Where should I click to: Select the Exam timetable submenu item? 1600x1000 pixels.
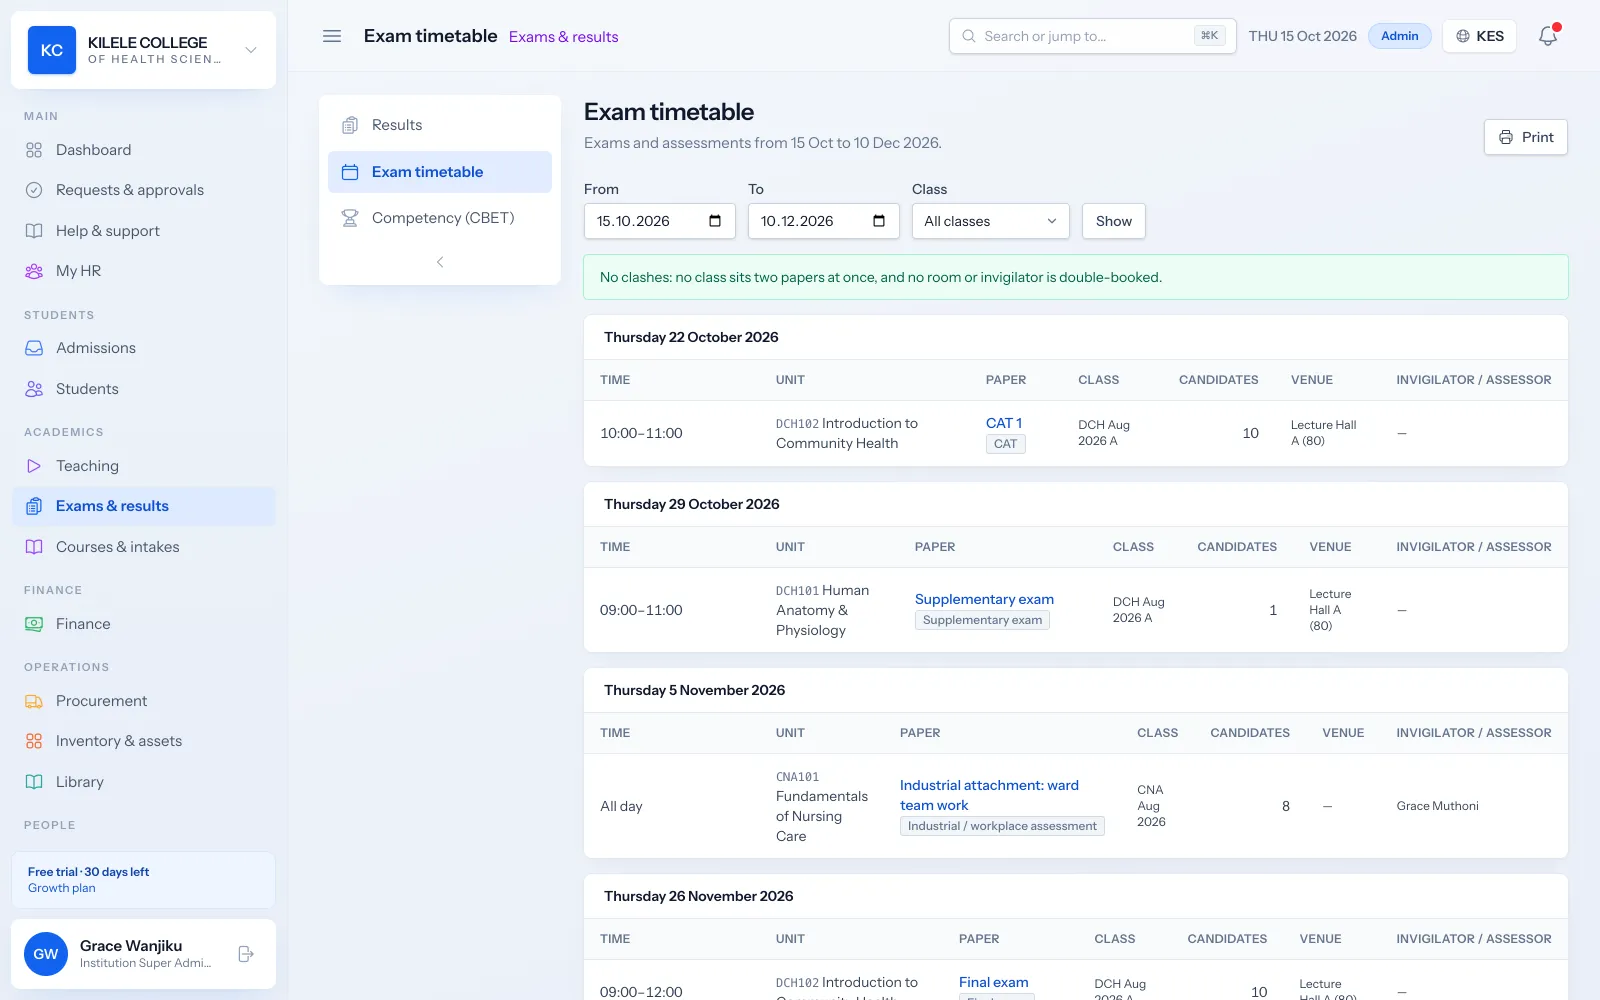click(x=440, y=172)
